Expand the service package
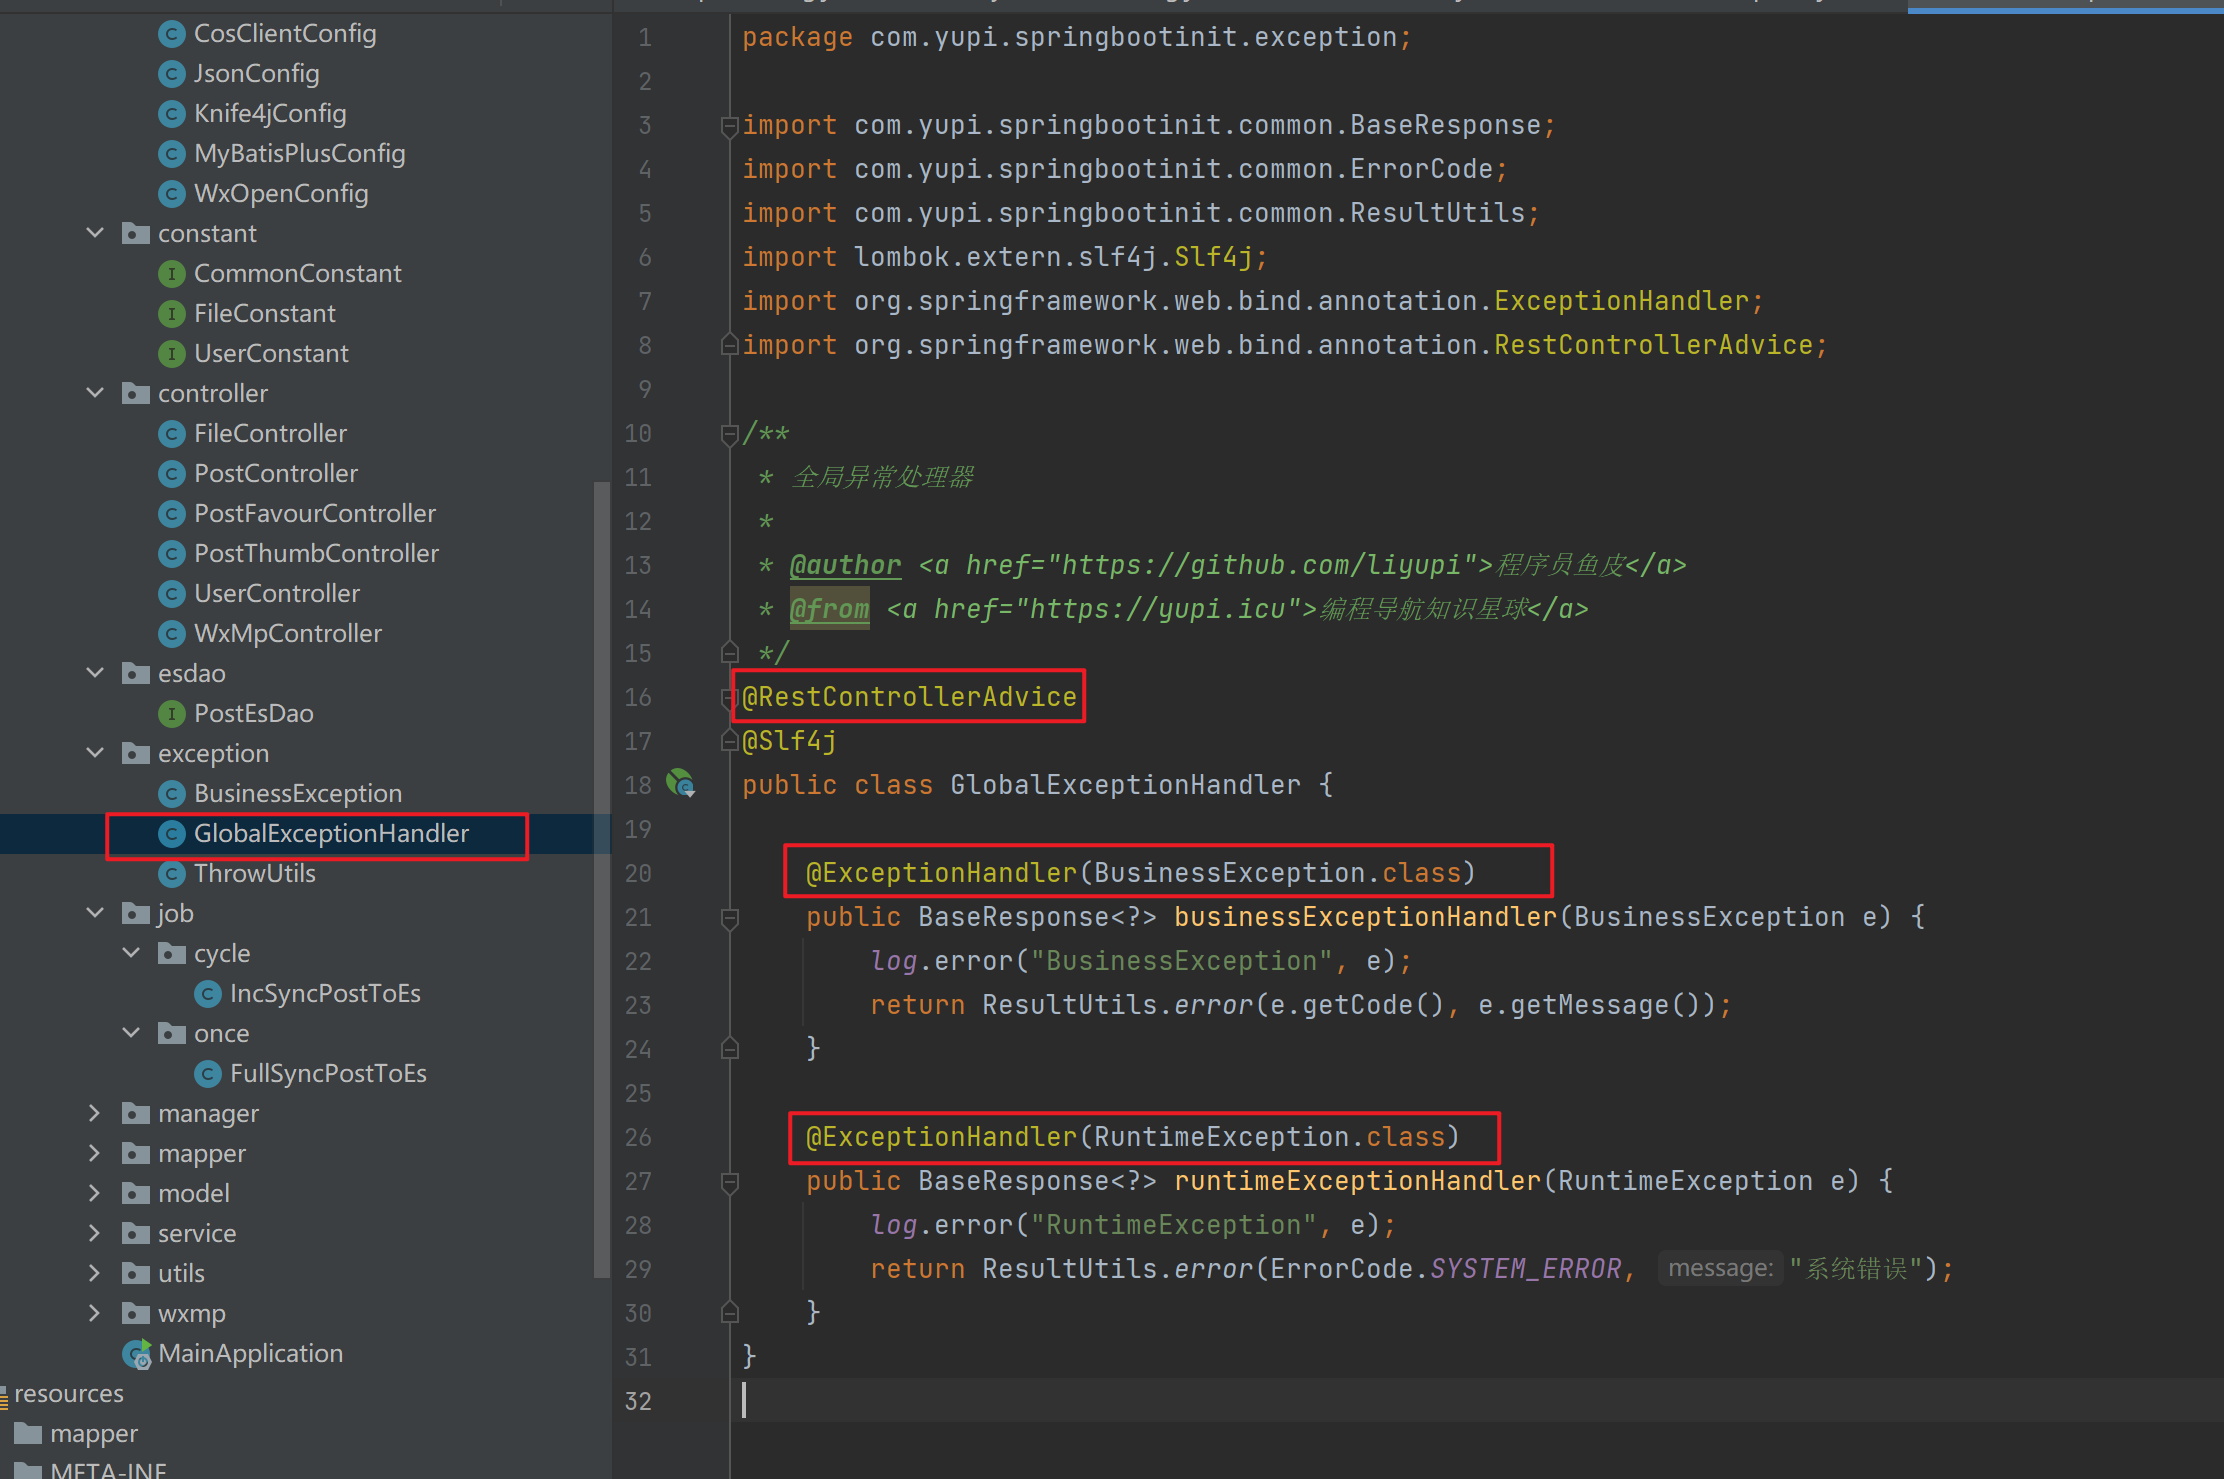The height and width of the screenshot is (1479, 2224). (x=95, y=1233)
